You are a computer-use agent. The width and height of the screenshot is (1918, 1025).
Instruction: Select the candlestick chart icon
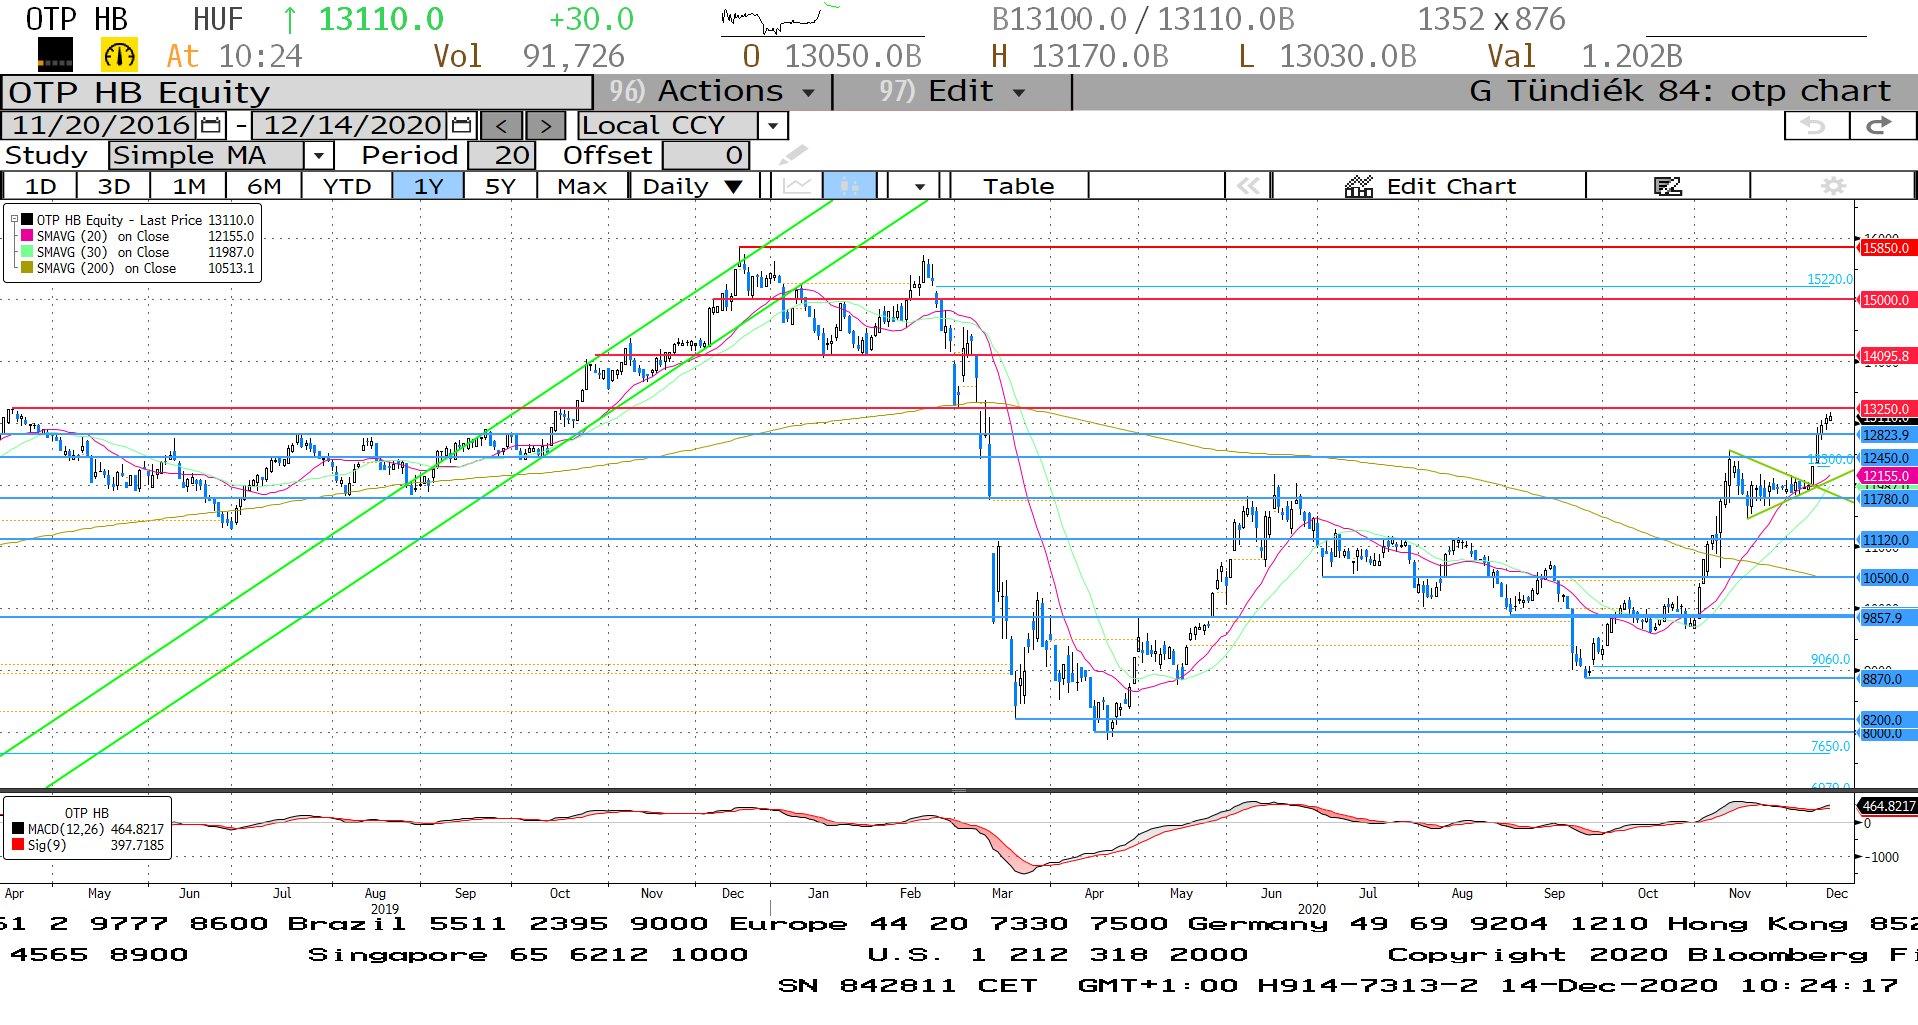click(x=849, y=186)
